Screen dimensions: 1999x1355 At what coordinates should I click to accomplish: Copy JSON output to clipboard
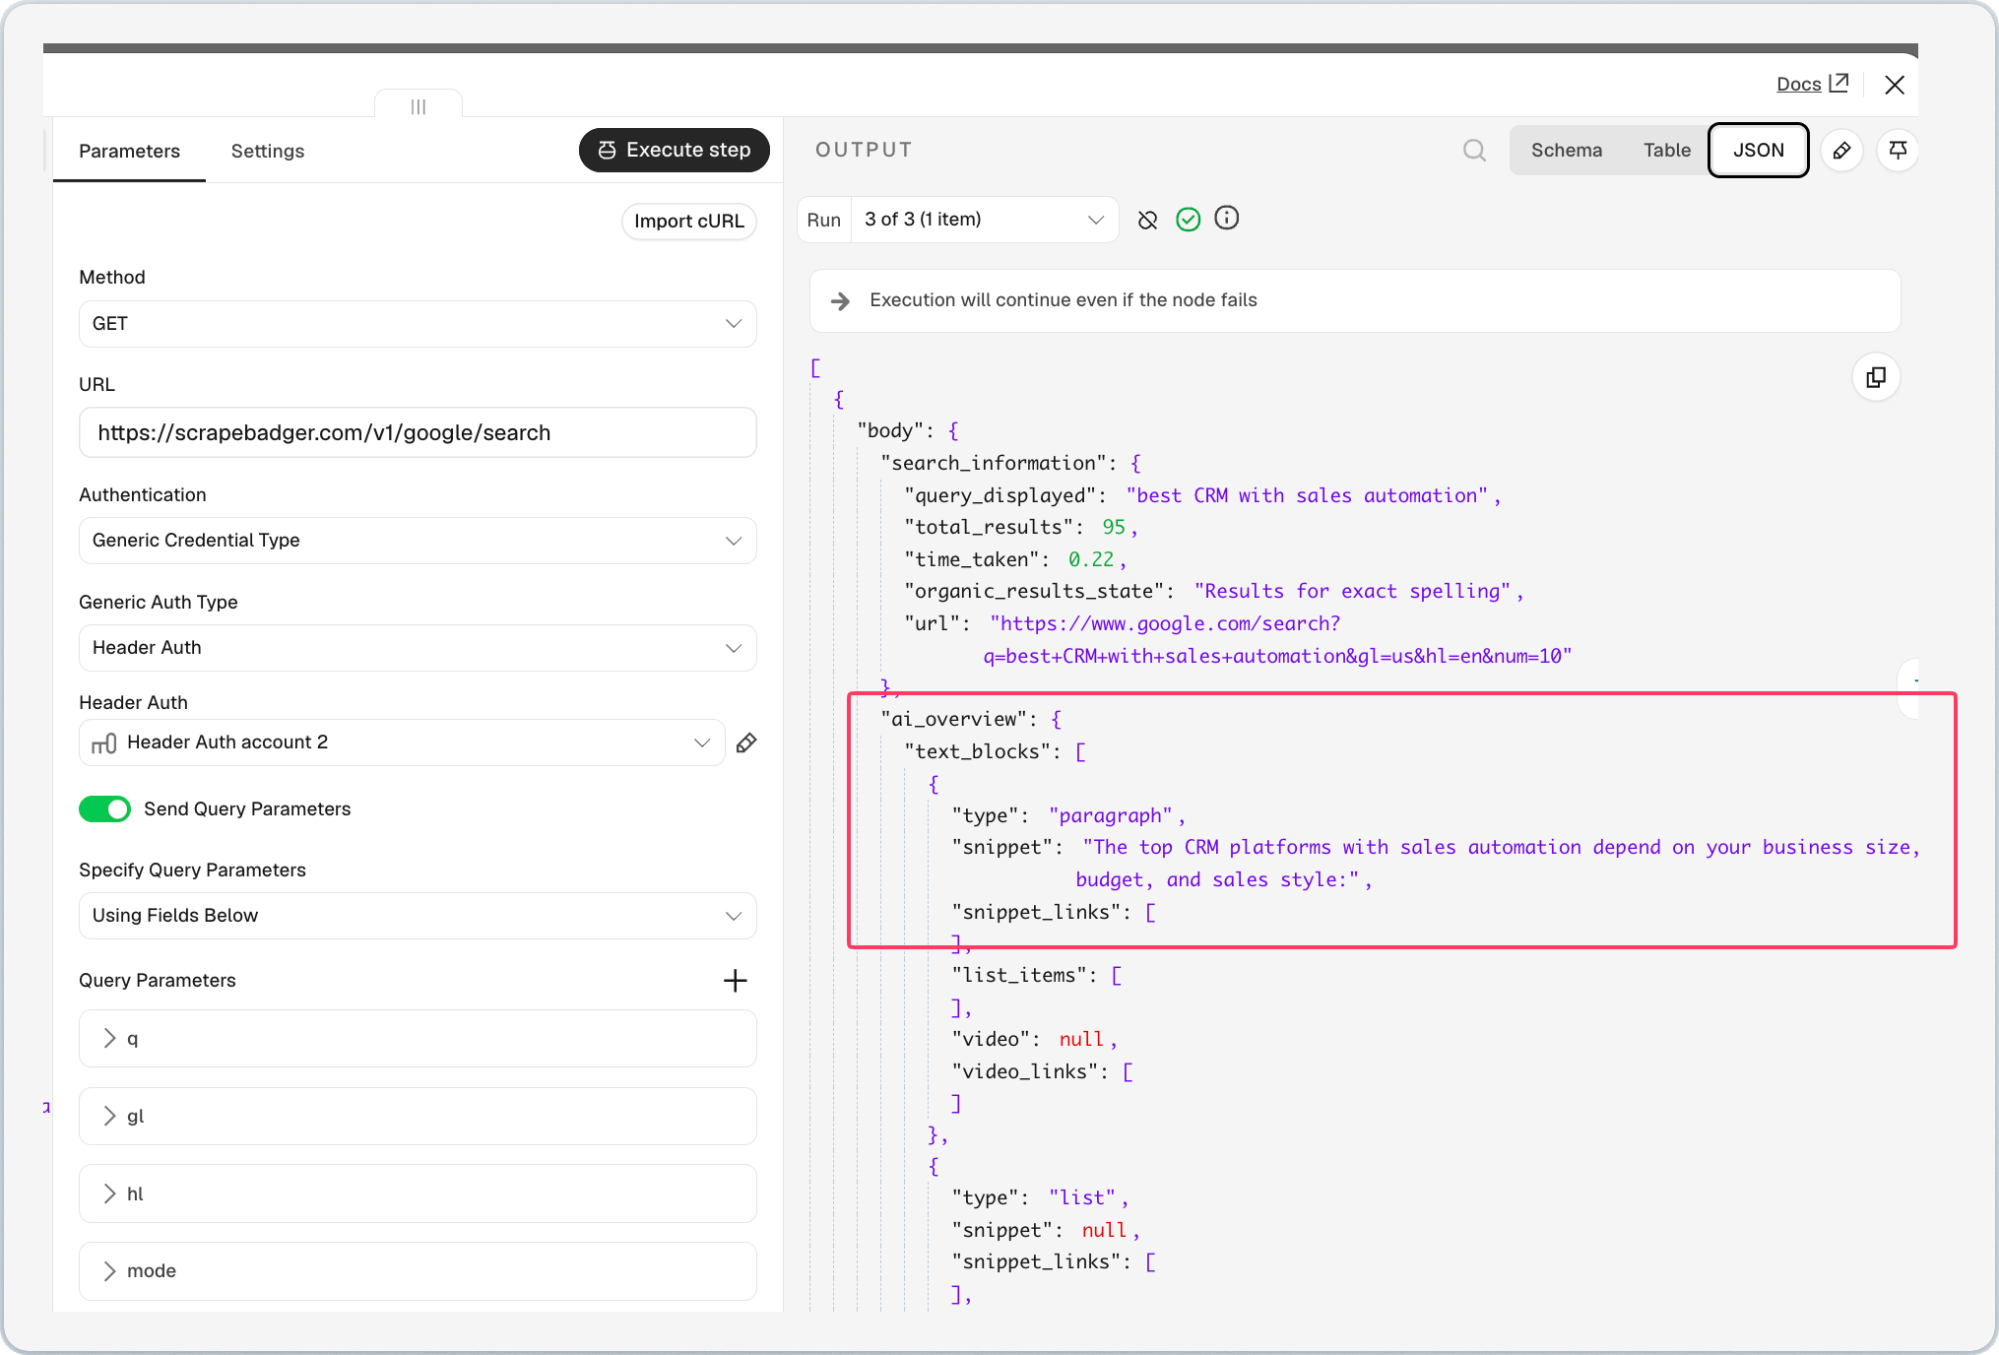point(1876,377)
